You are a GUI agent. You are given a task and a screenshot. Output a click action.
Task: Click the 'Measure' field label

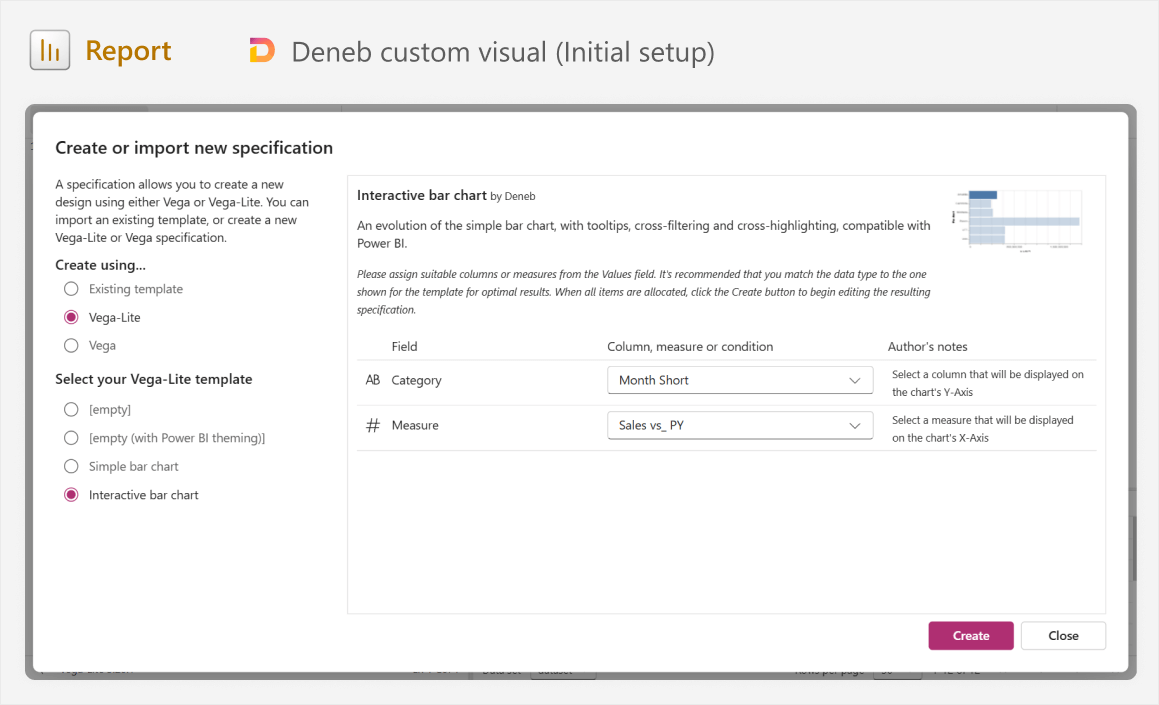(415, 425)
